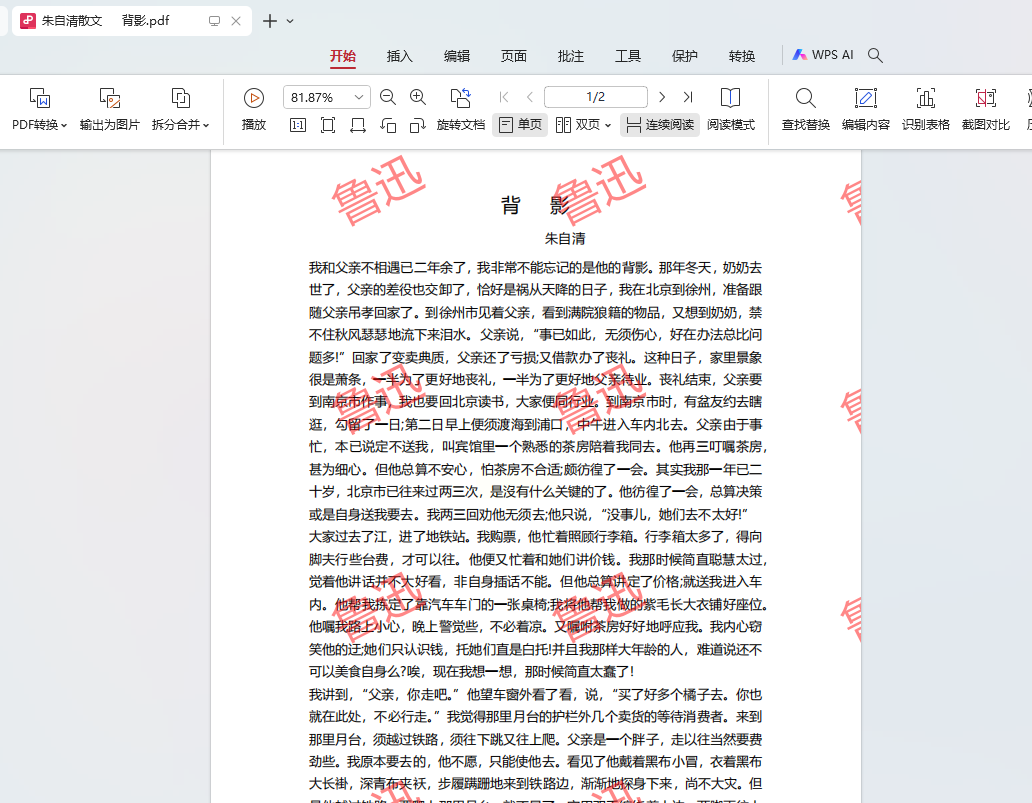Select the Recognize Table tool
This screenshot has height=803, width=1032.
[925, 109]
